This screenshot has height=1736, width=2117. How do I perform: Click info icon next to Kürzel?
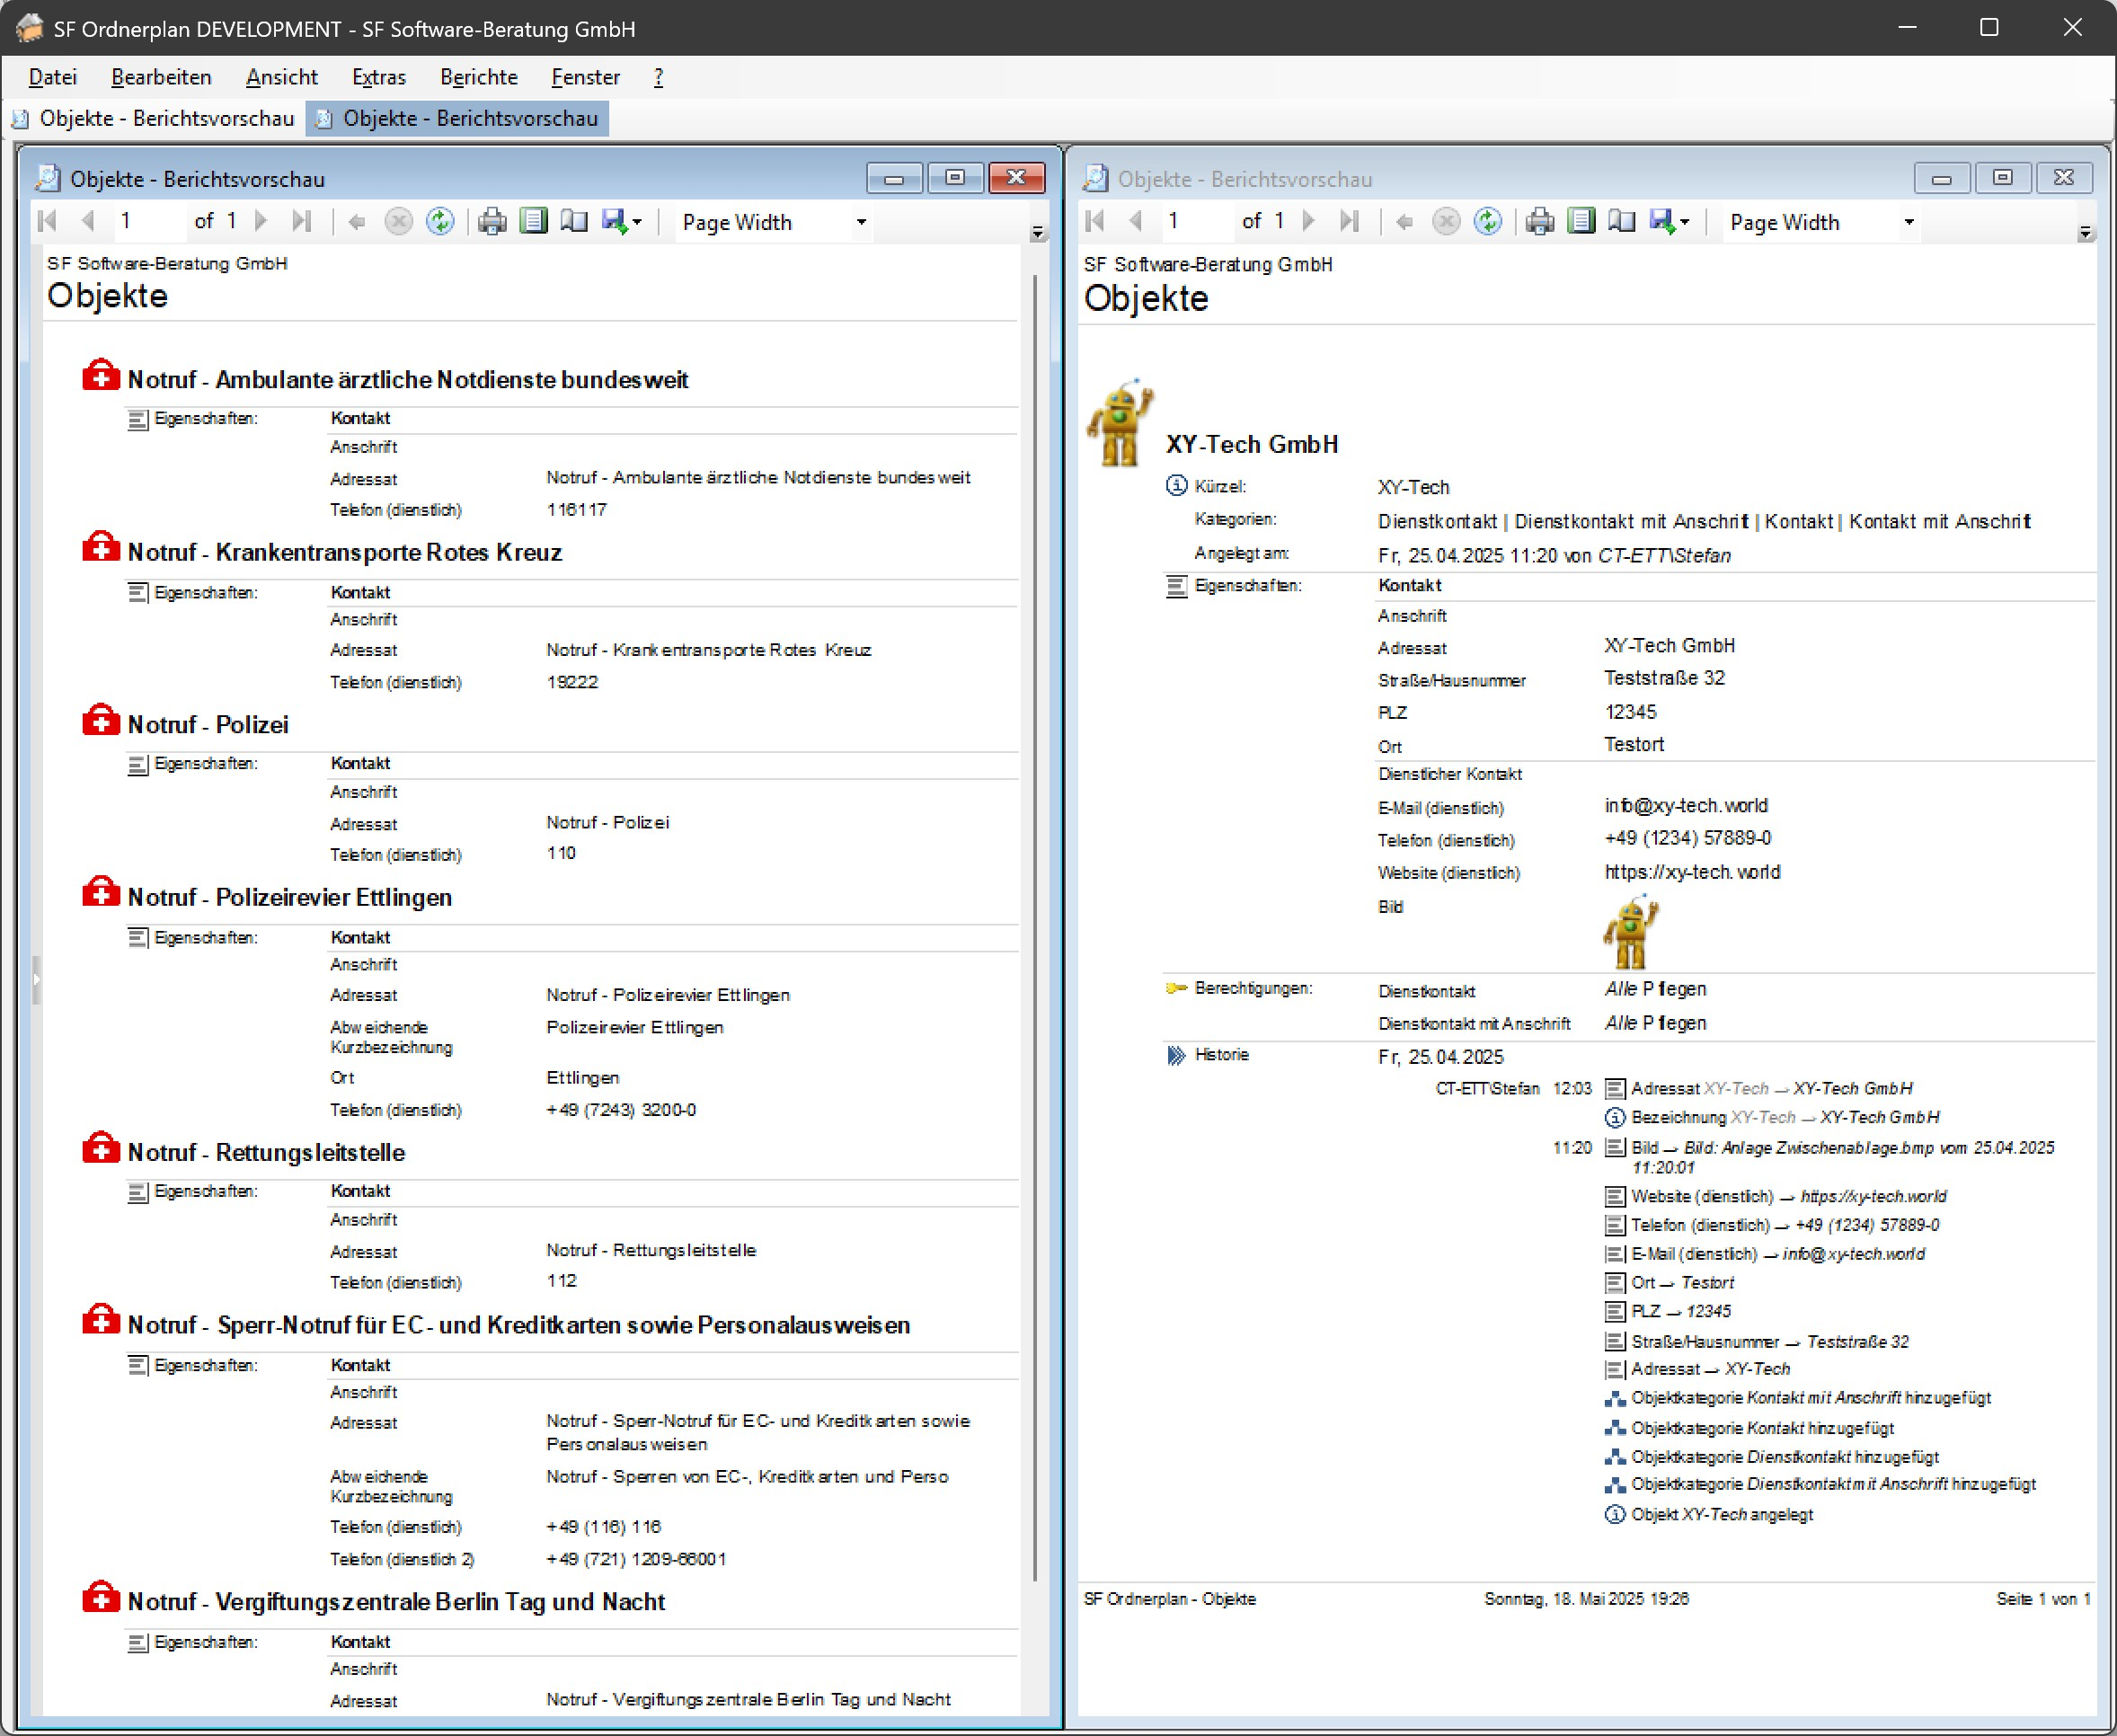point(1177,486)
